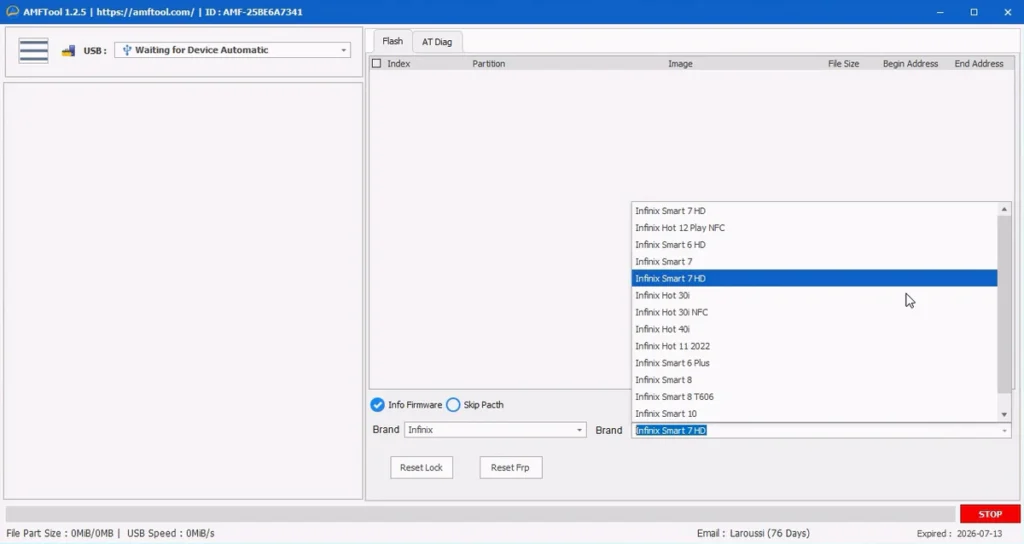Select the Skip Pacth option
Screen dimensions: 1024x544
pos(453,405)
